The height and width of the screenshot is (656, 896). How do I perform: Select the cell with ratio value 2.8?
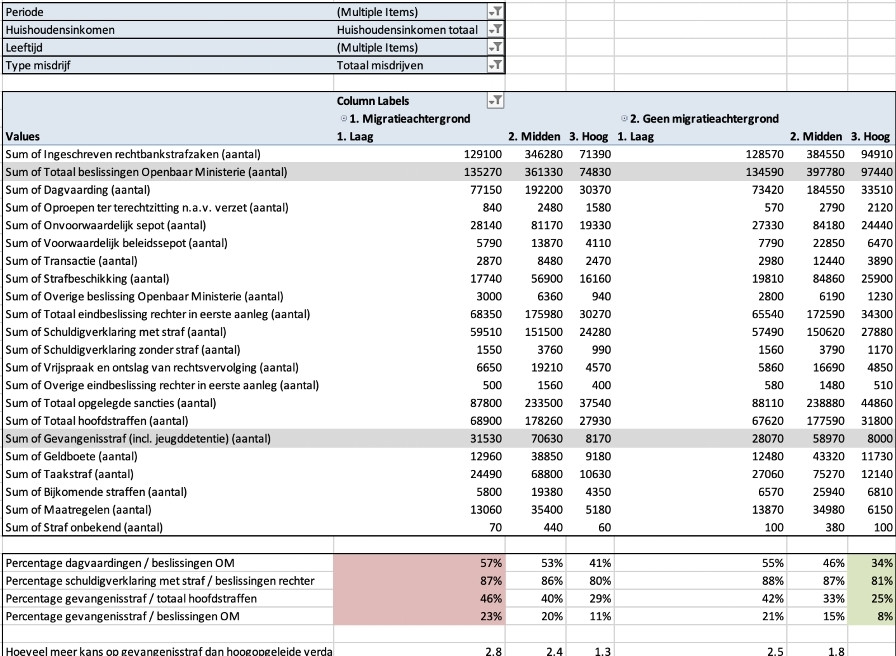click(419, 650)
